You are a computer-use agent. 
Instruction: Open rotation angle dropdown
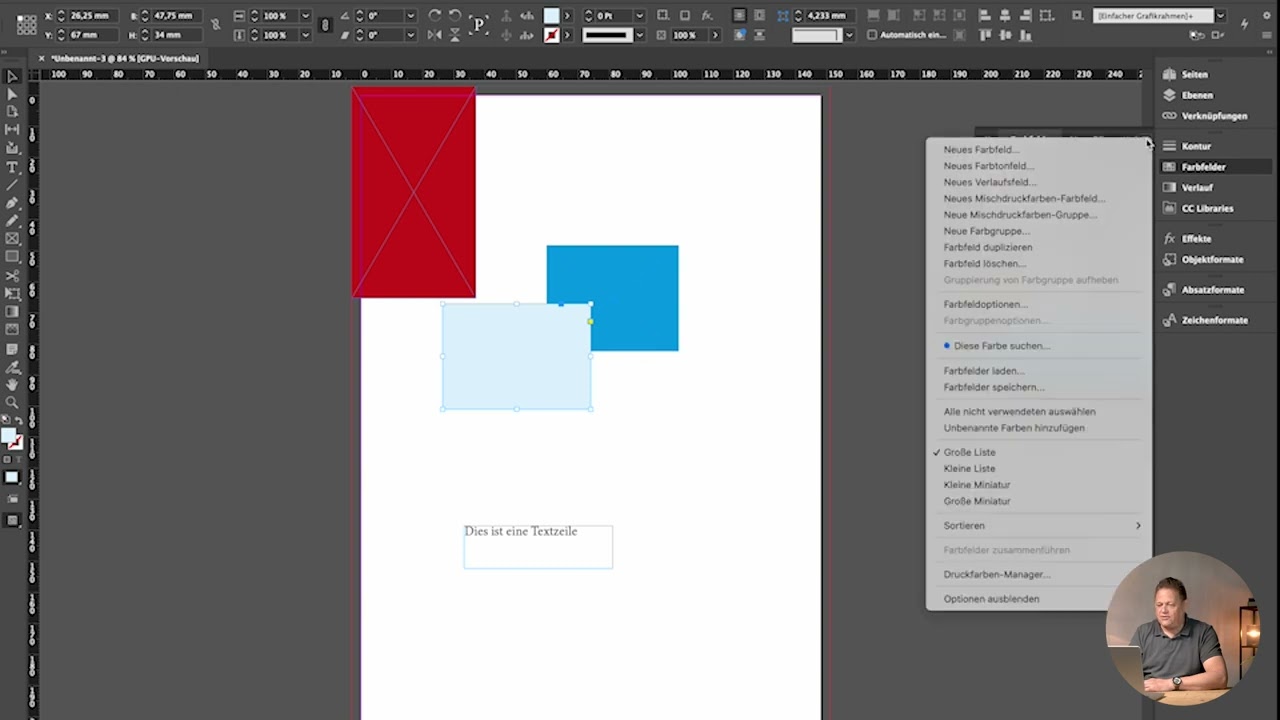411,16
